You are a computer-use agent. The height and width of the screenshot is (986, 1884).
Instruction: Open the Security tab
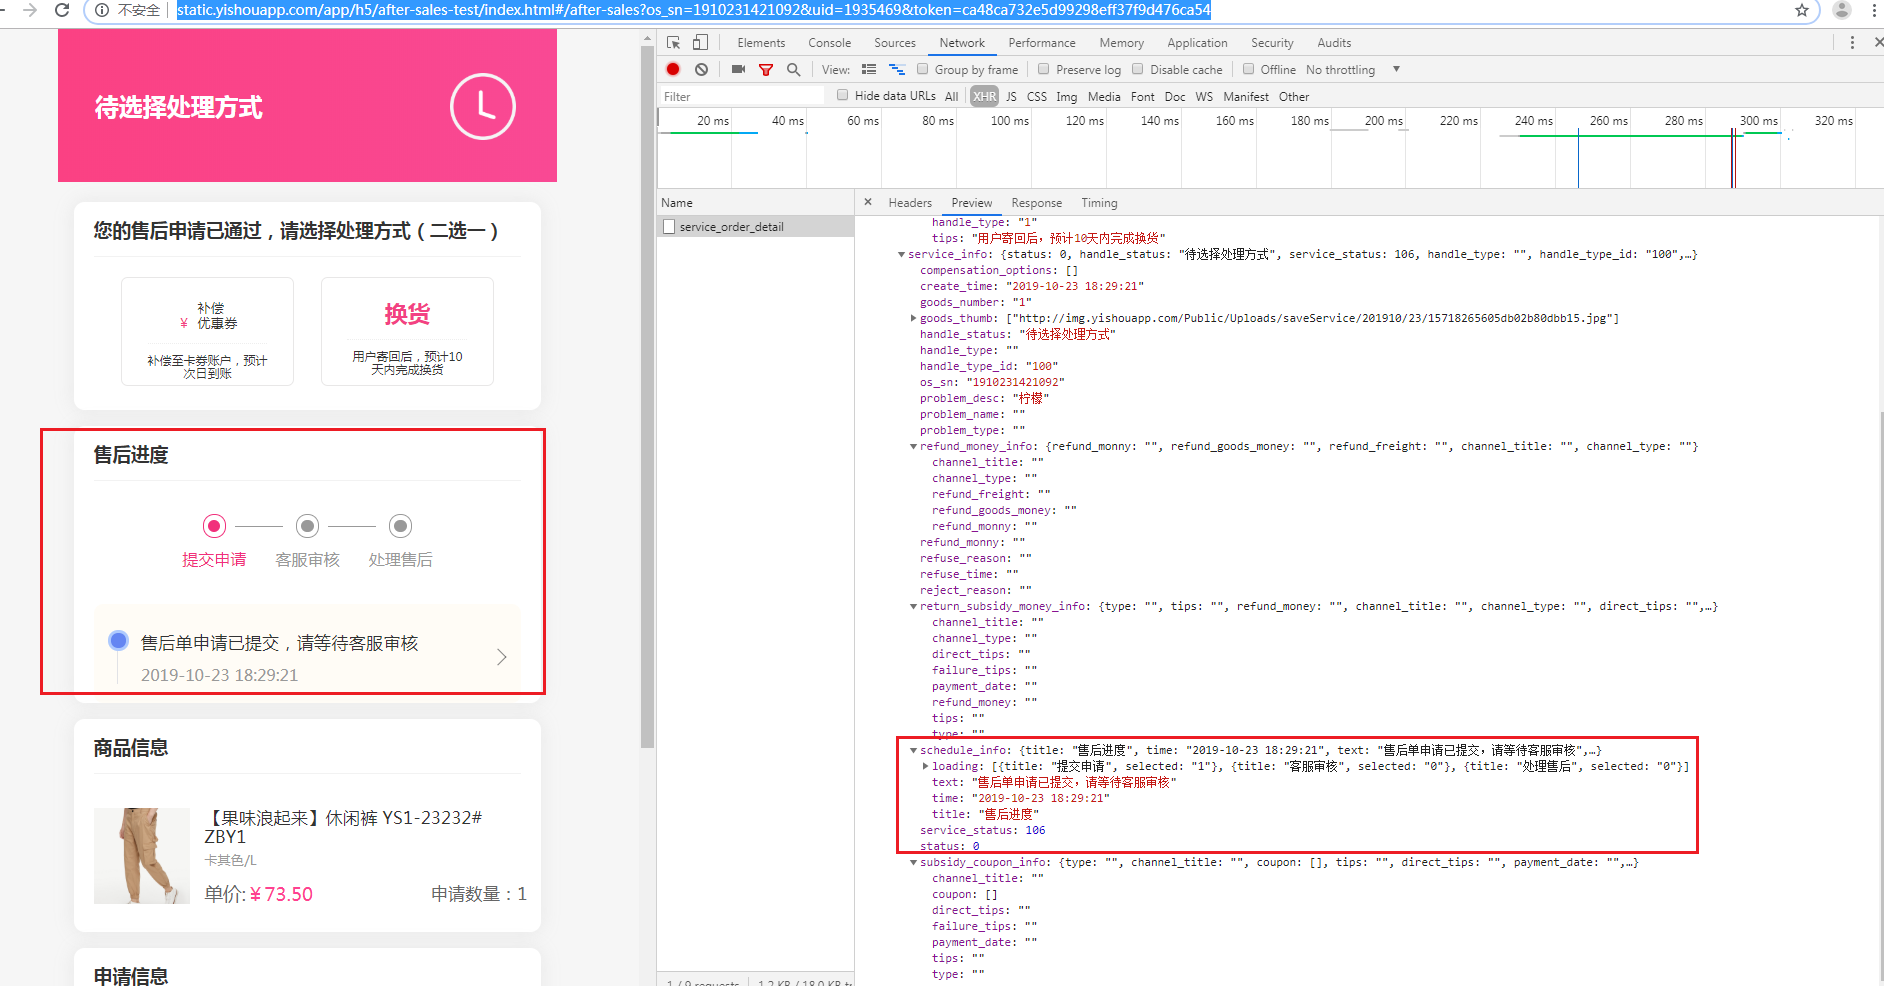pyautogui.click(x=1272, y=43)
